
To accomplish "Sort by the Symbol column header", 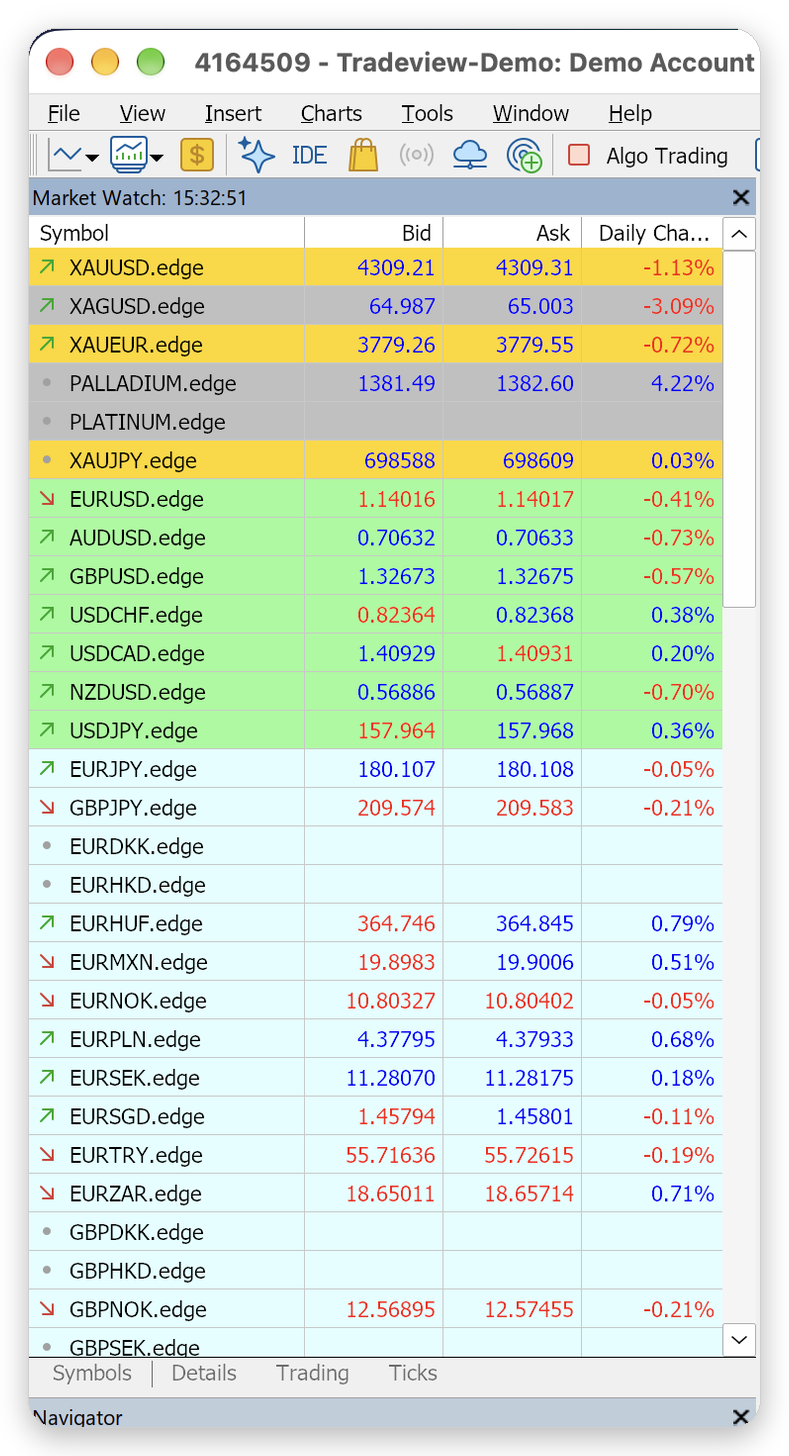I will [167, 233].
